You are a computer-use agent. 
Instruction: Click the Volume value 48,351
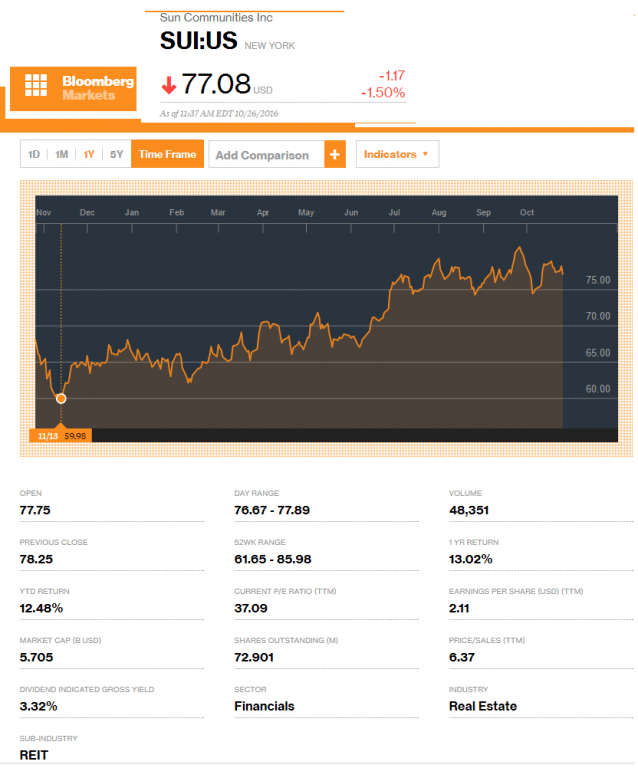[x=469, y=510]
